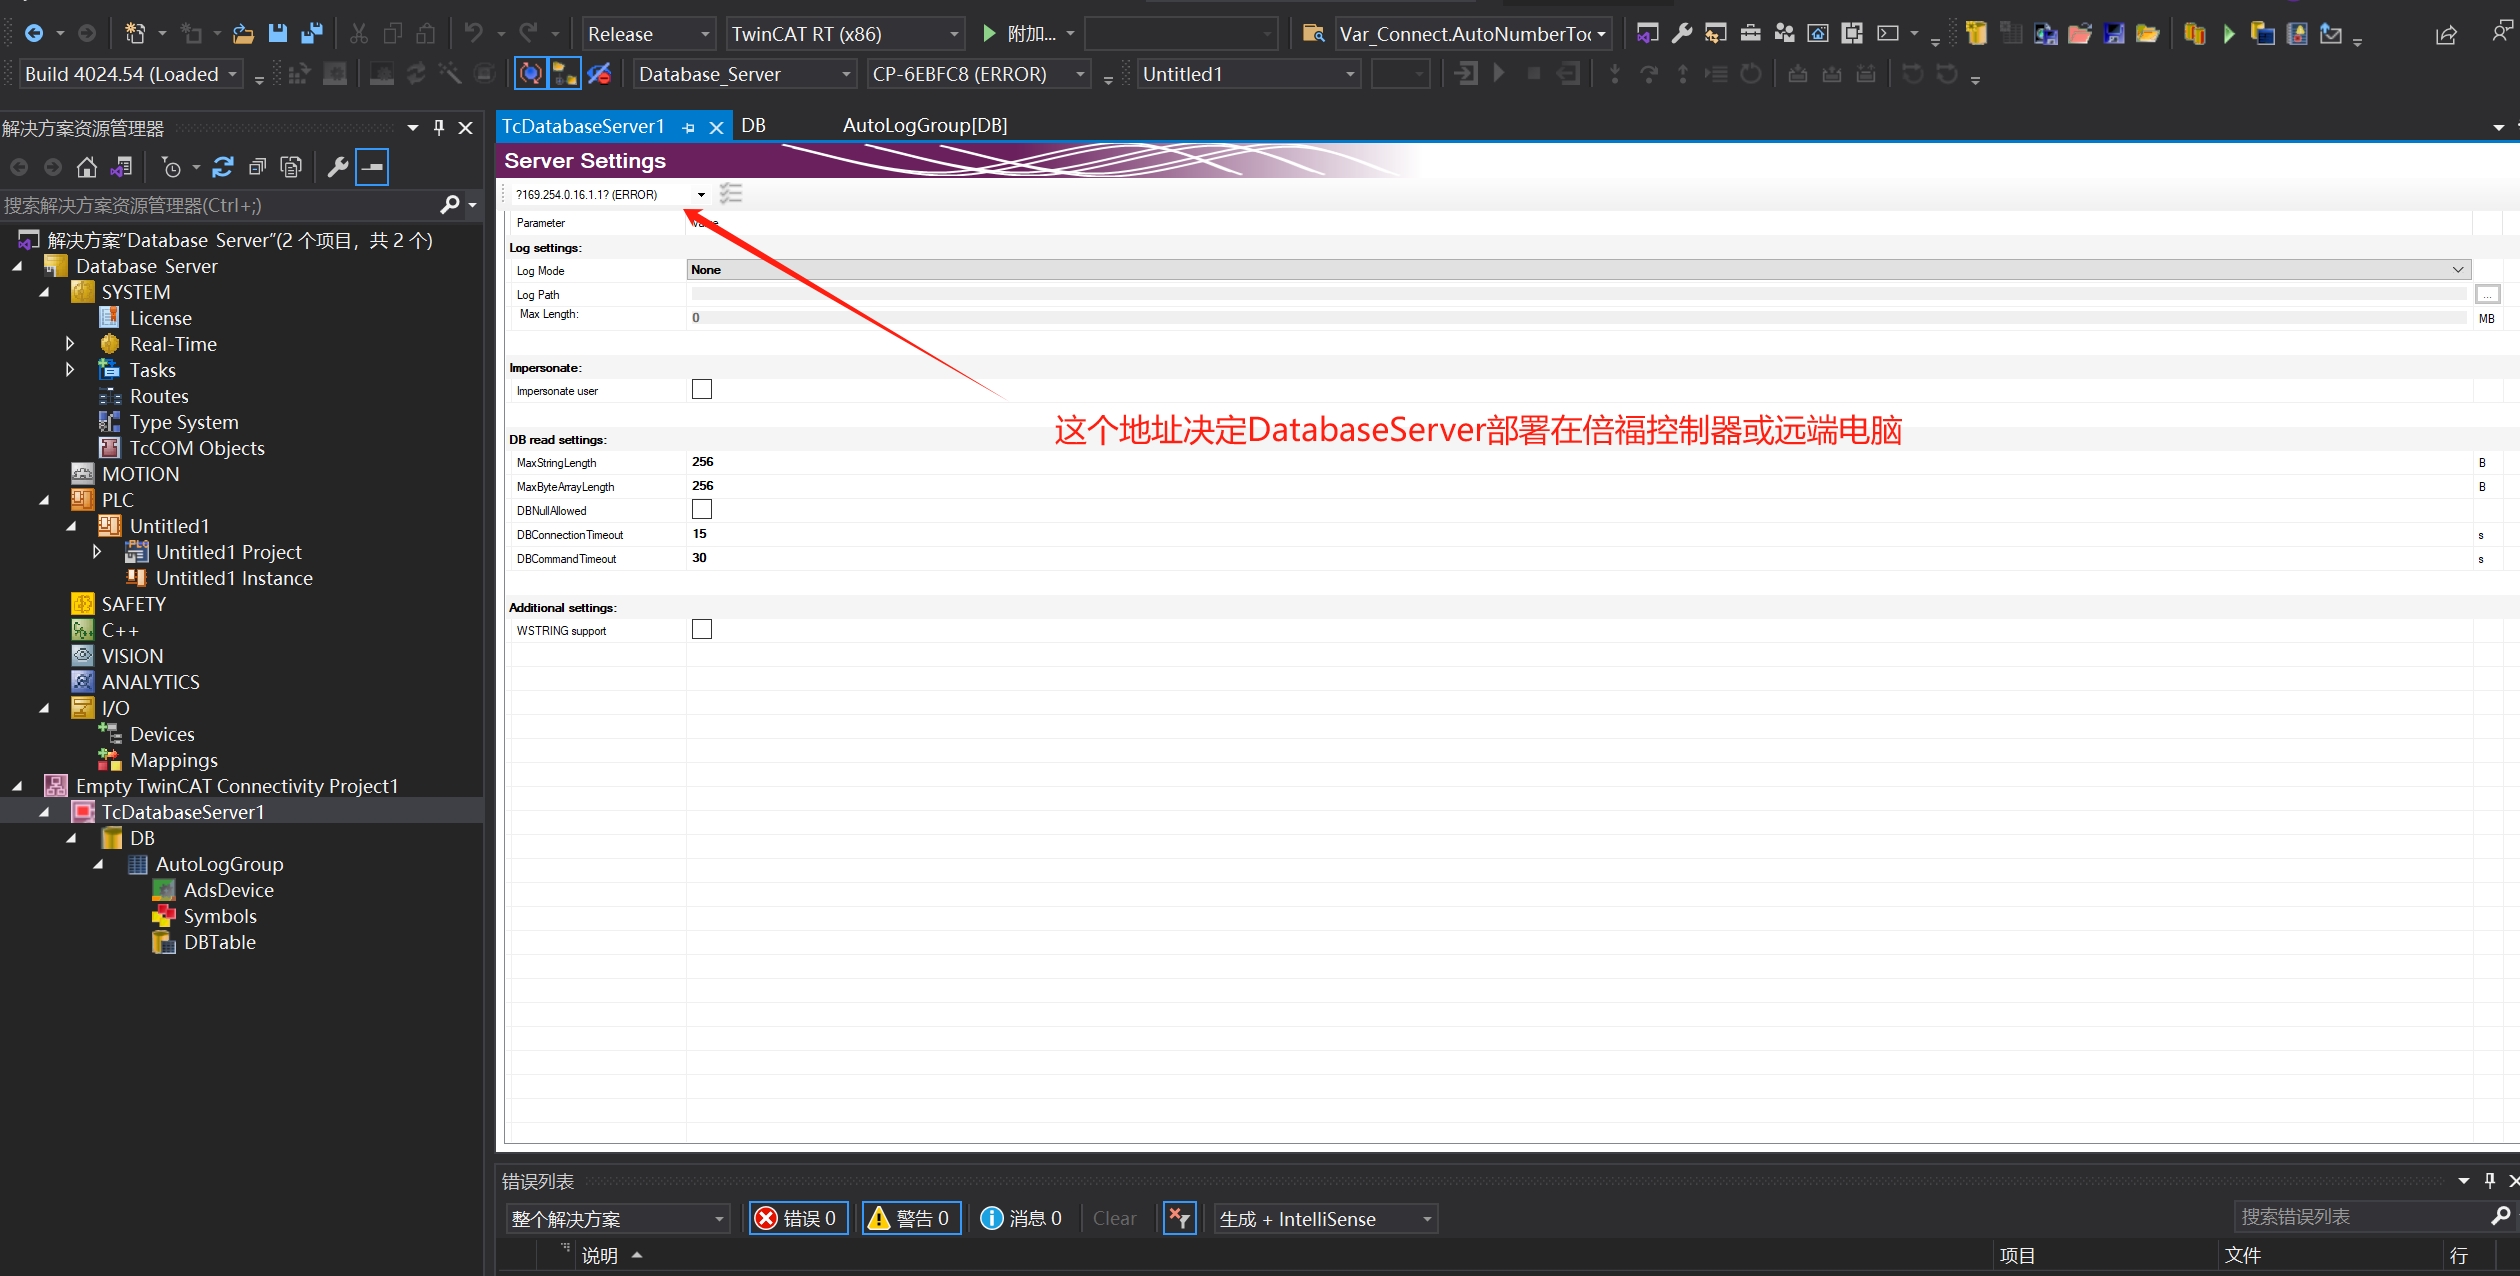Screen dimensions: 2520x1276
Task: Click the wrench properties icon in Solution Explorer
Action: 338,167
